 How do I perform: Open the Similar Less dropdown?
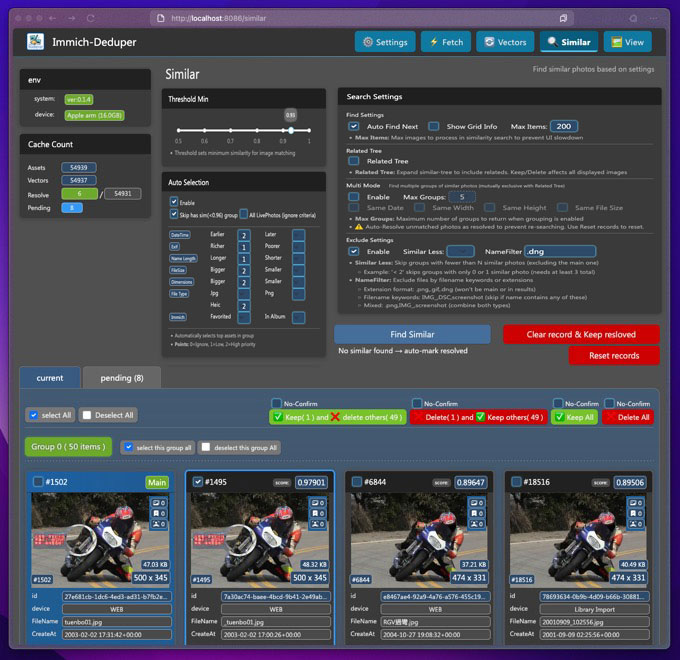[x=461, y=252]
